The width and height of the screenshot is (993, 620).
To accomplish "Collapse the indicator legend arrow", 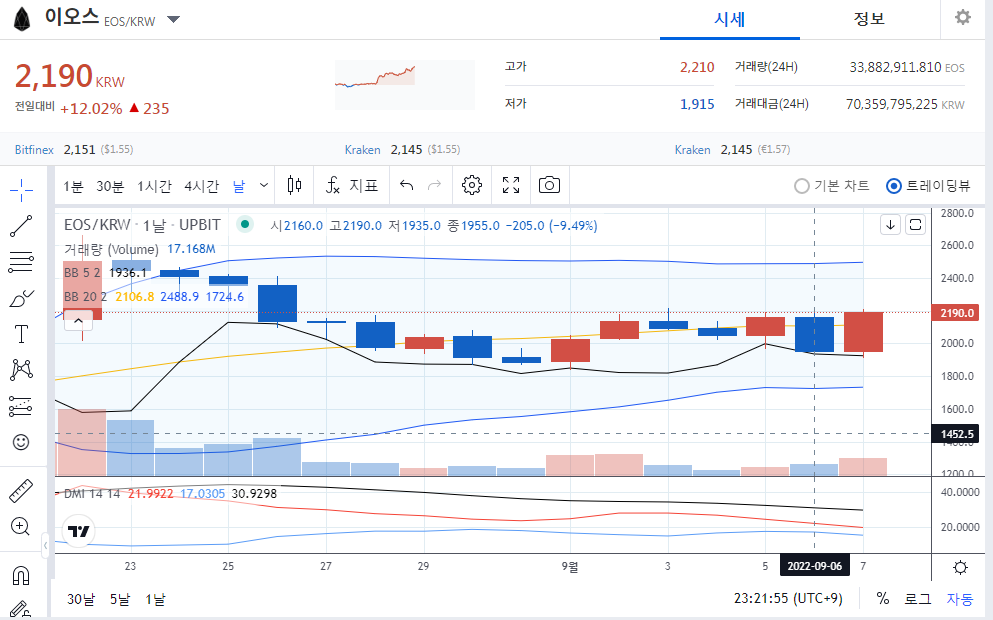I will 79,321.
